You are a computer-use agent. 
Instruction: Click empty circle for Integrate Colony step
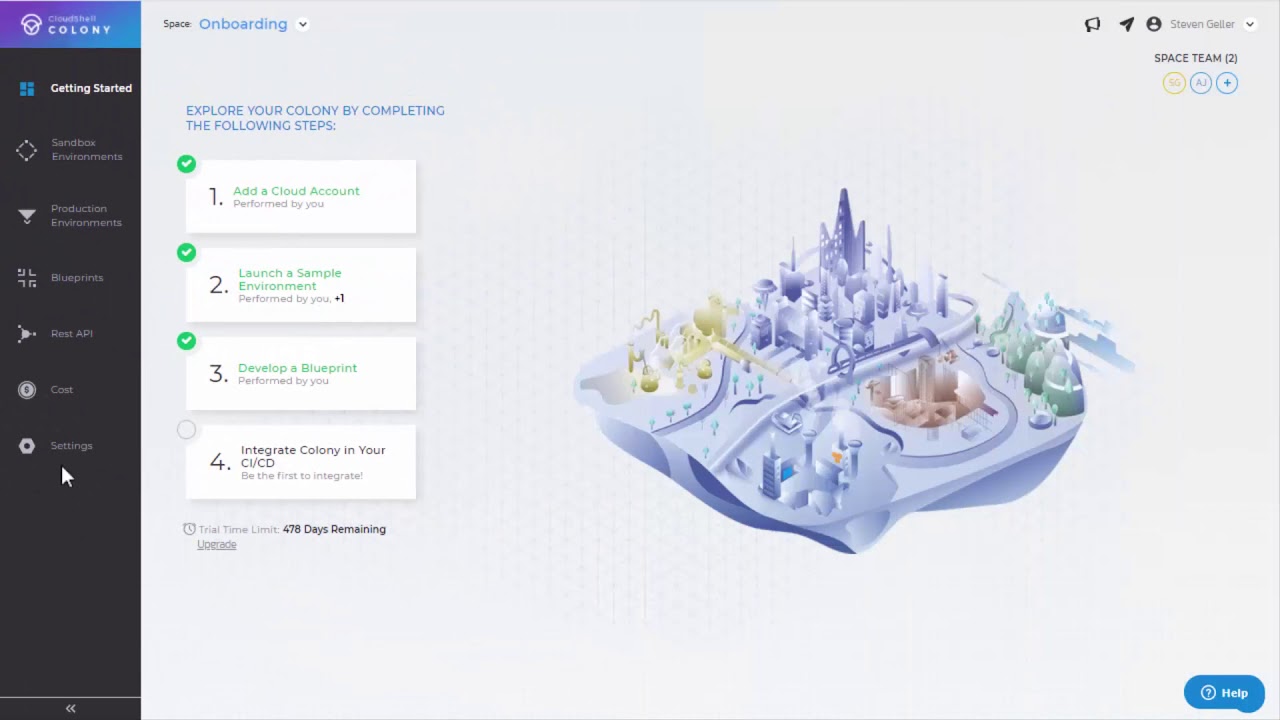pyautogui.click(x=186, y=430)
